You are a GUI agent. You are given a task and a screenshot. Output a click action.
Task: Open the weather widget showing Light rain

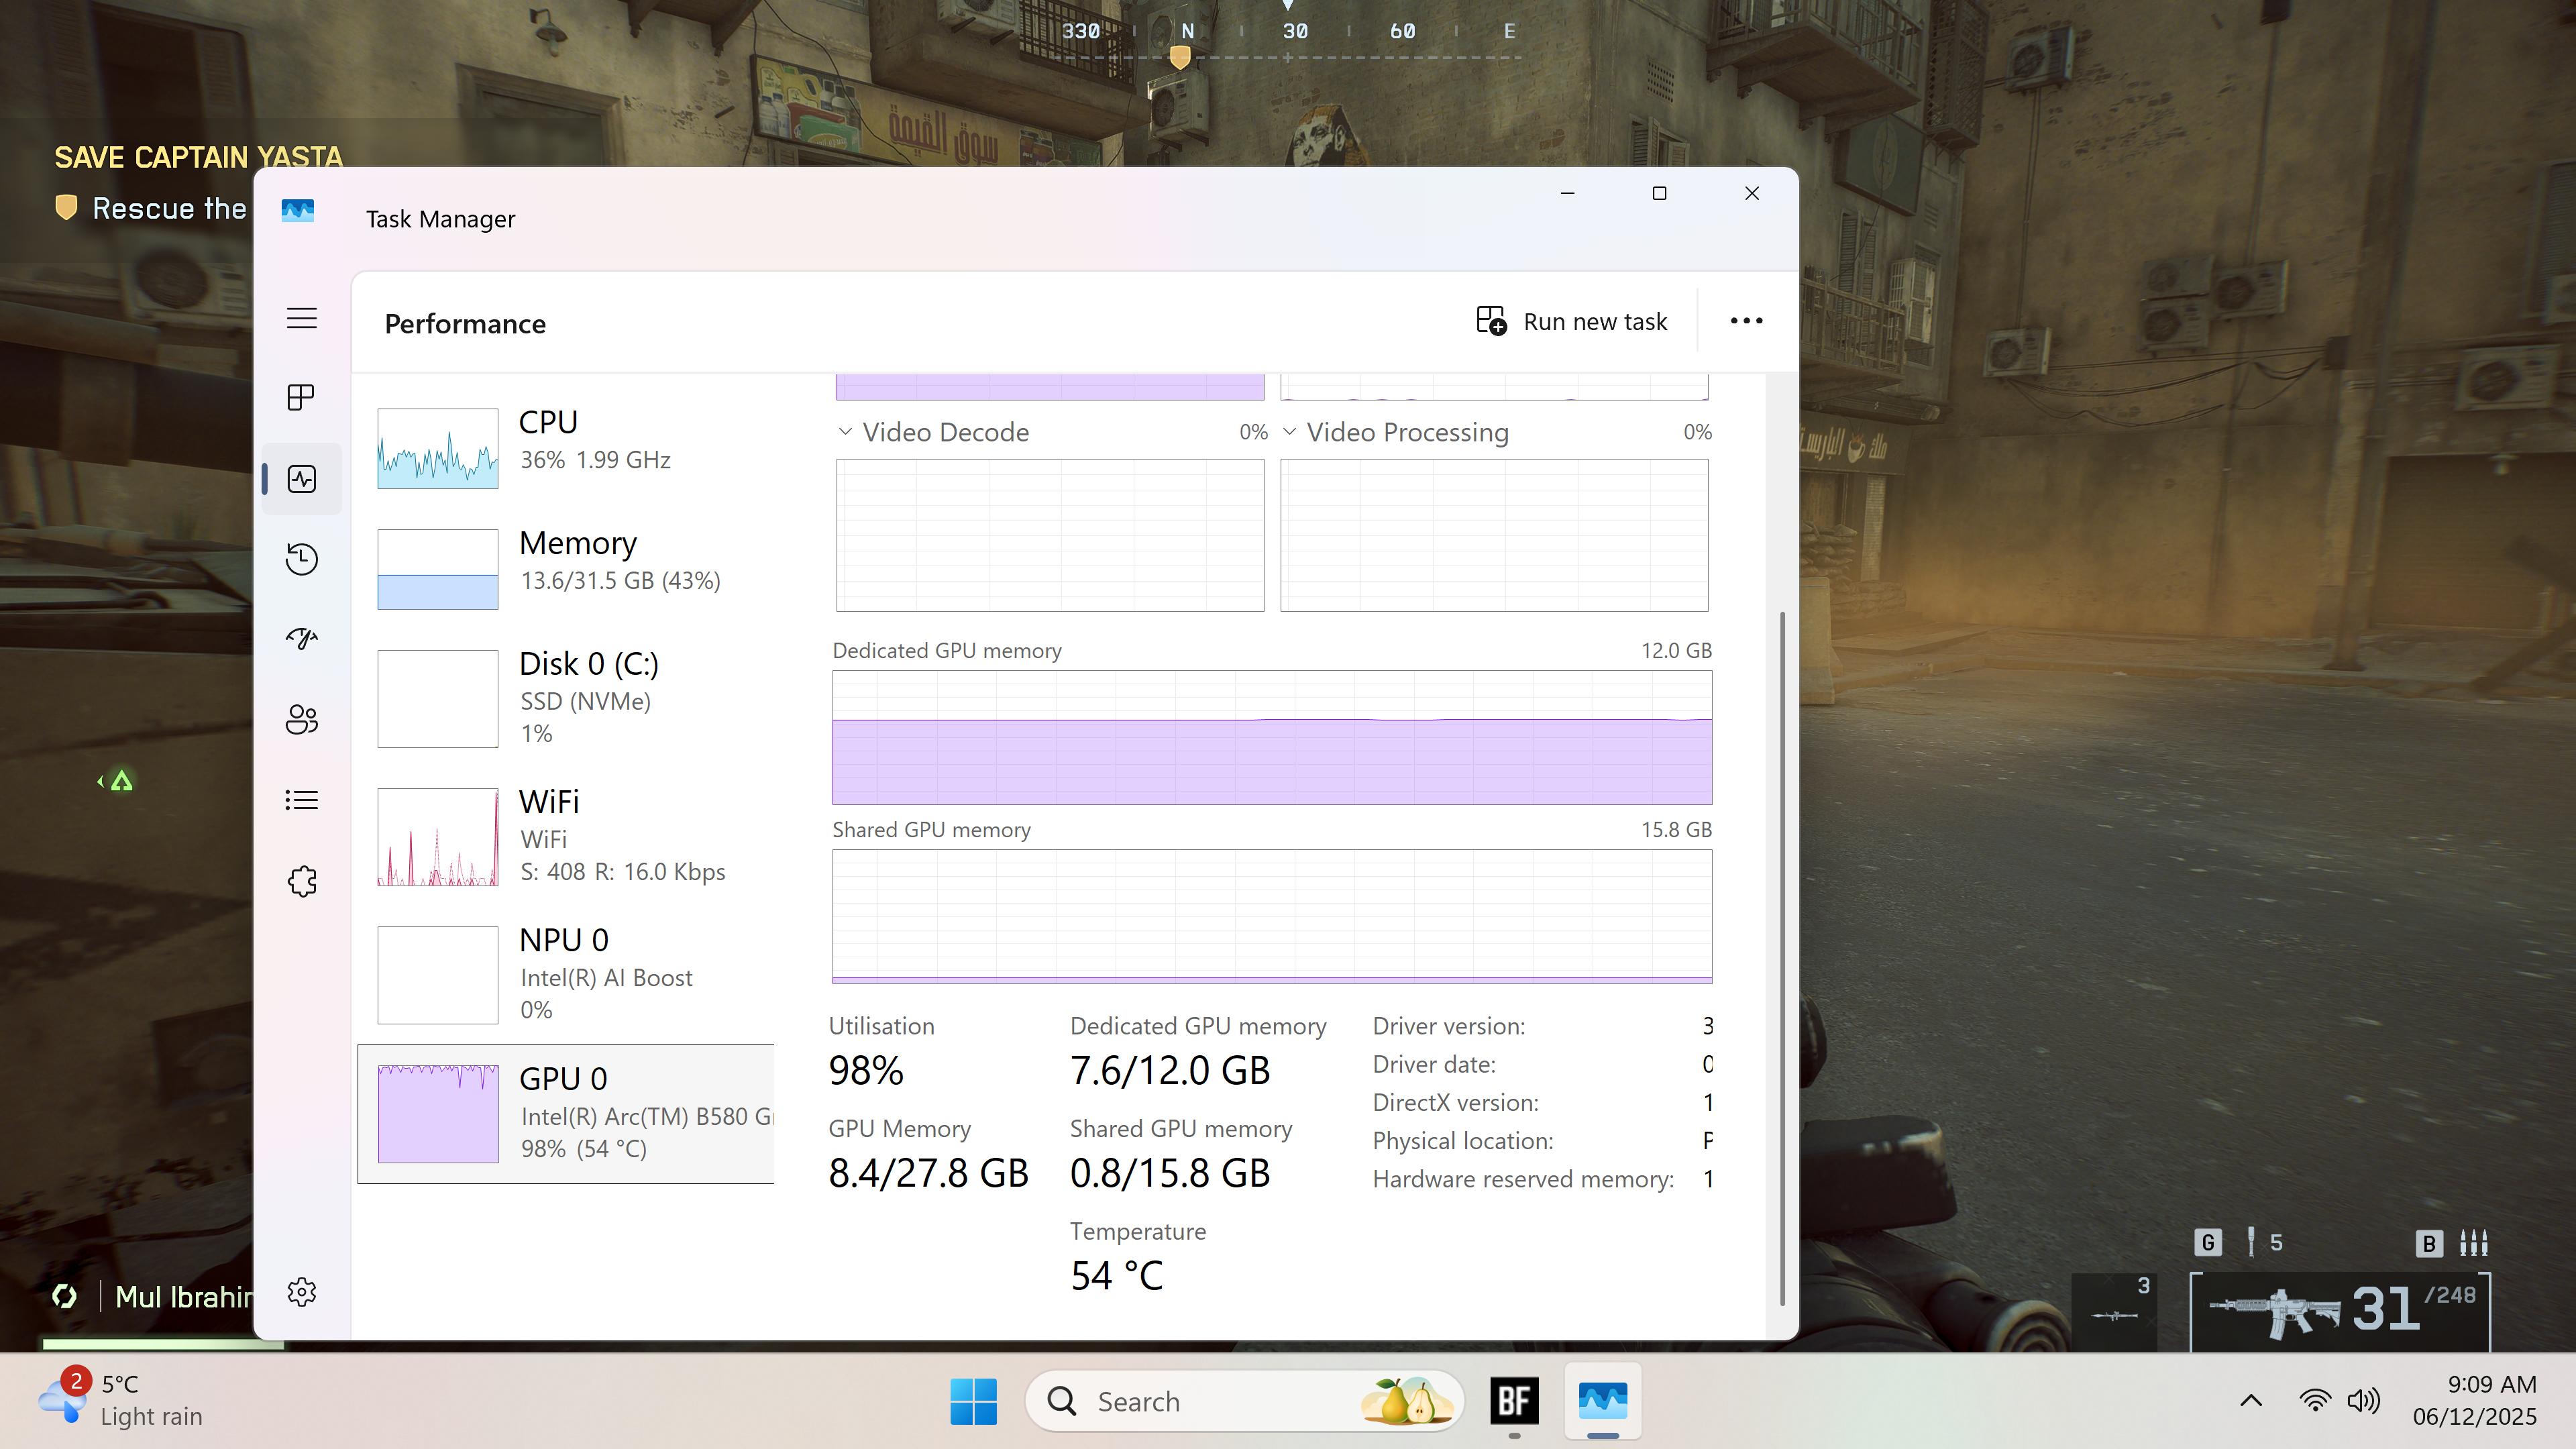pyautogui.click(x=121, y=1400)
